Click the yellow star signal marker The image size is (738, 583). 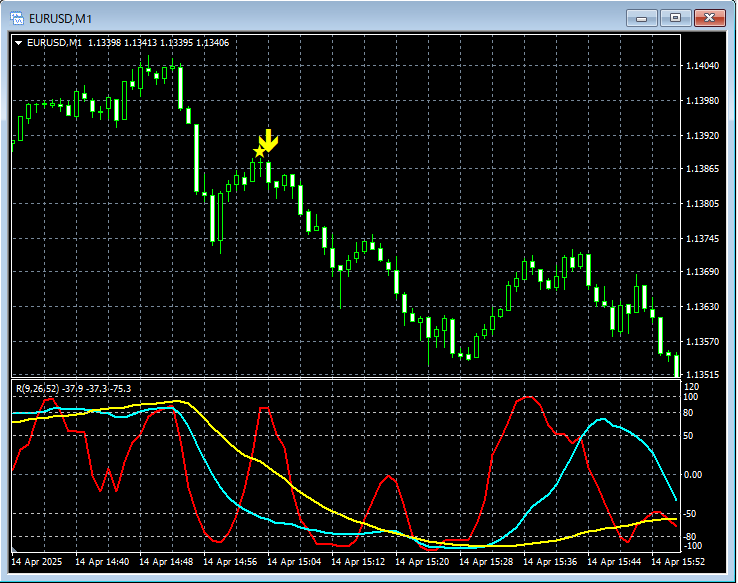pos(259,152)
